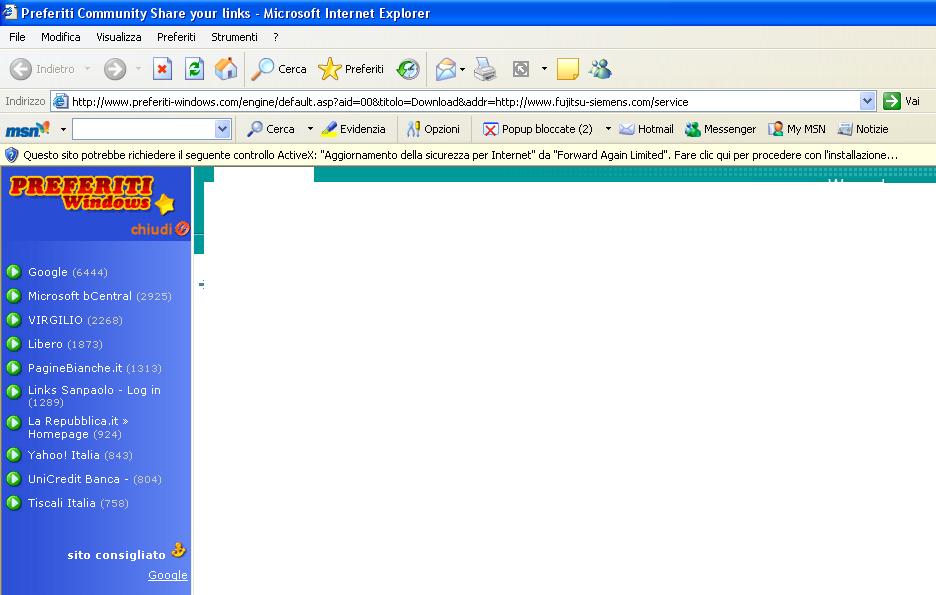Open the Modifica menu
The image size is (936, 595).
pyautogui.click(x=61, y=37)
